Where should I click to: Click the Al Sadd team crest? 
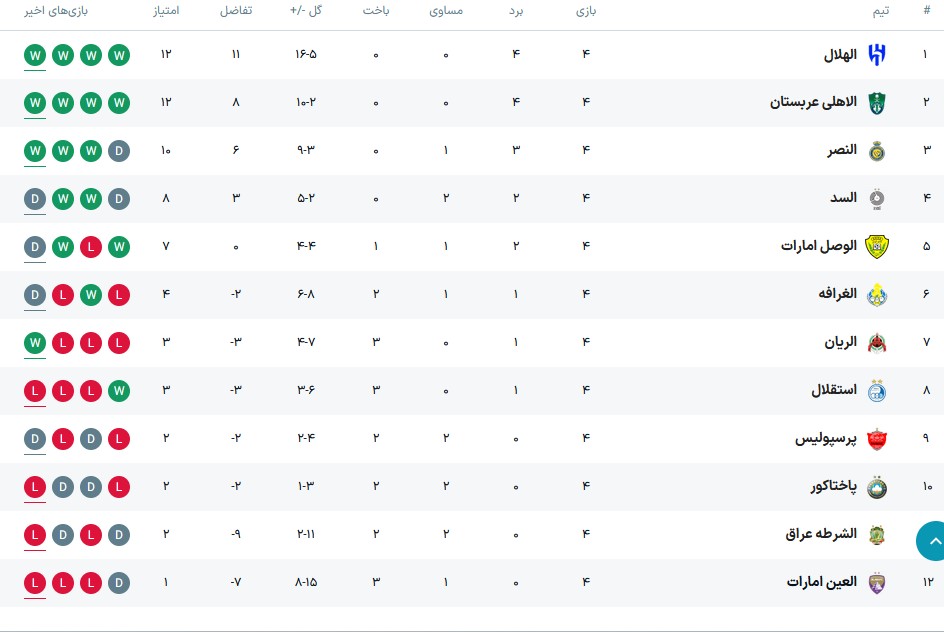point(877,199)
